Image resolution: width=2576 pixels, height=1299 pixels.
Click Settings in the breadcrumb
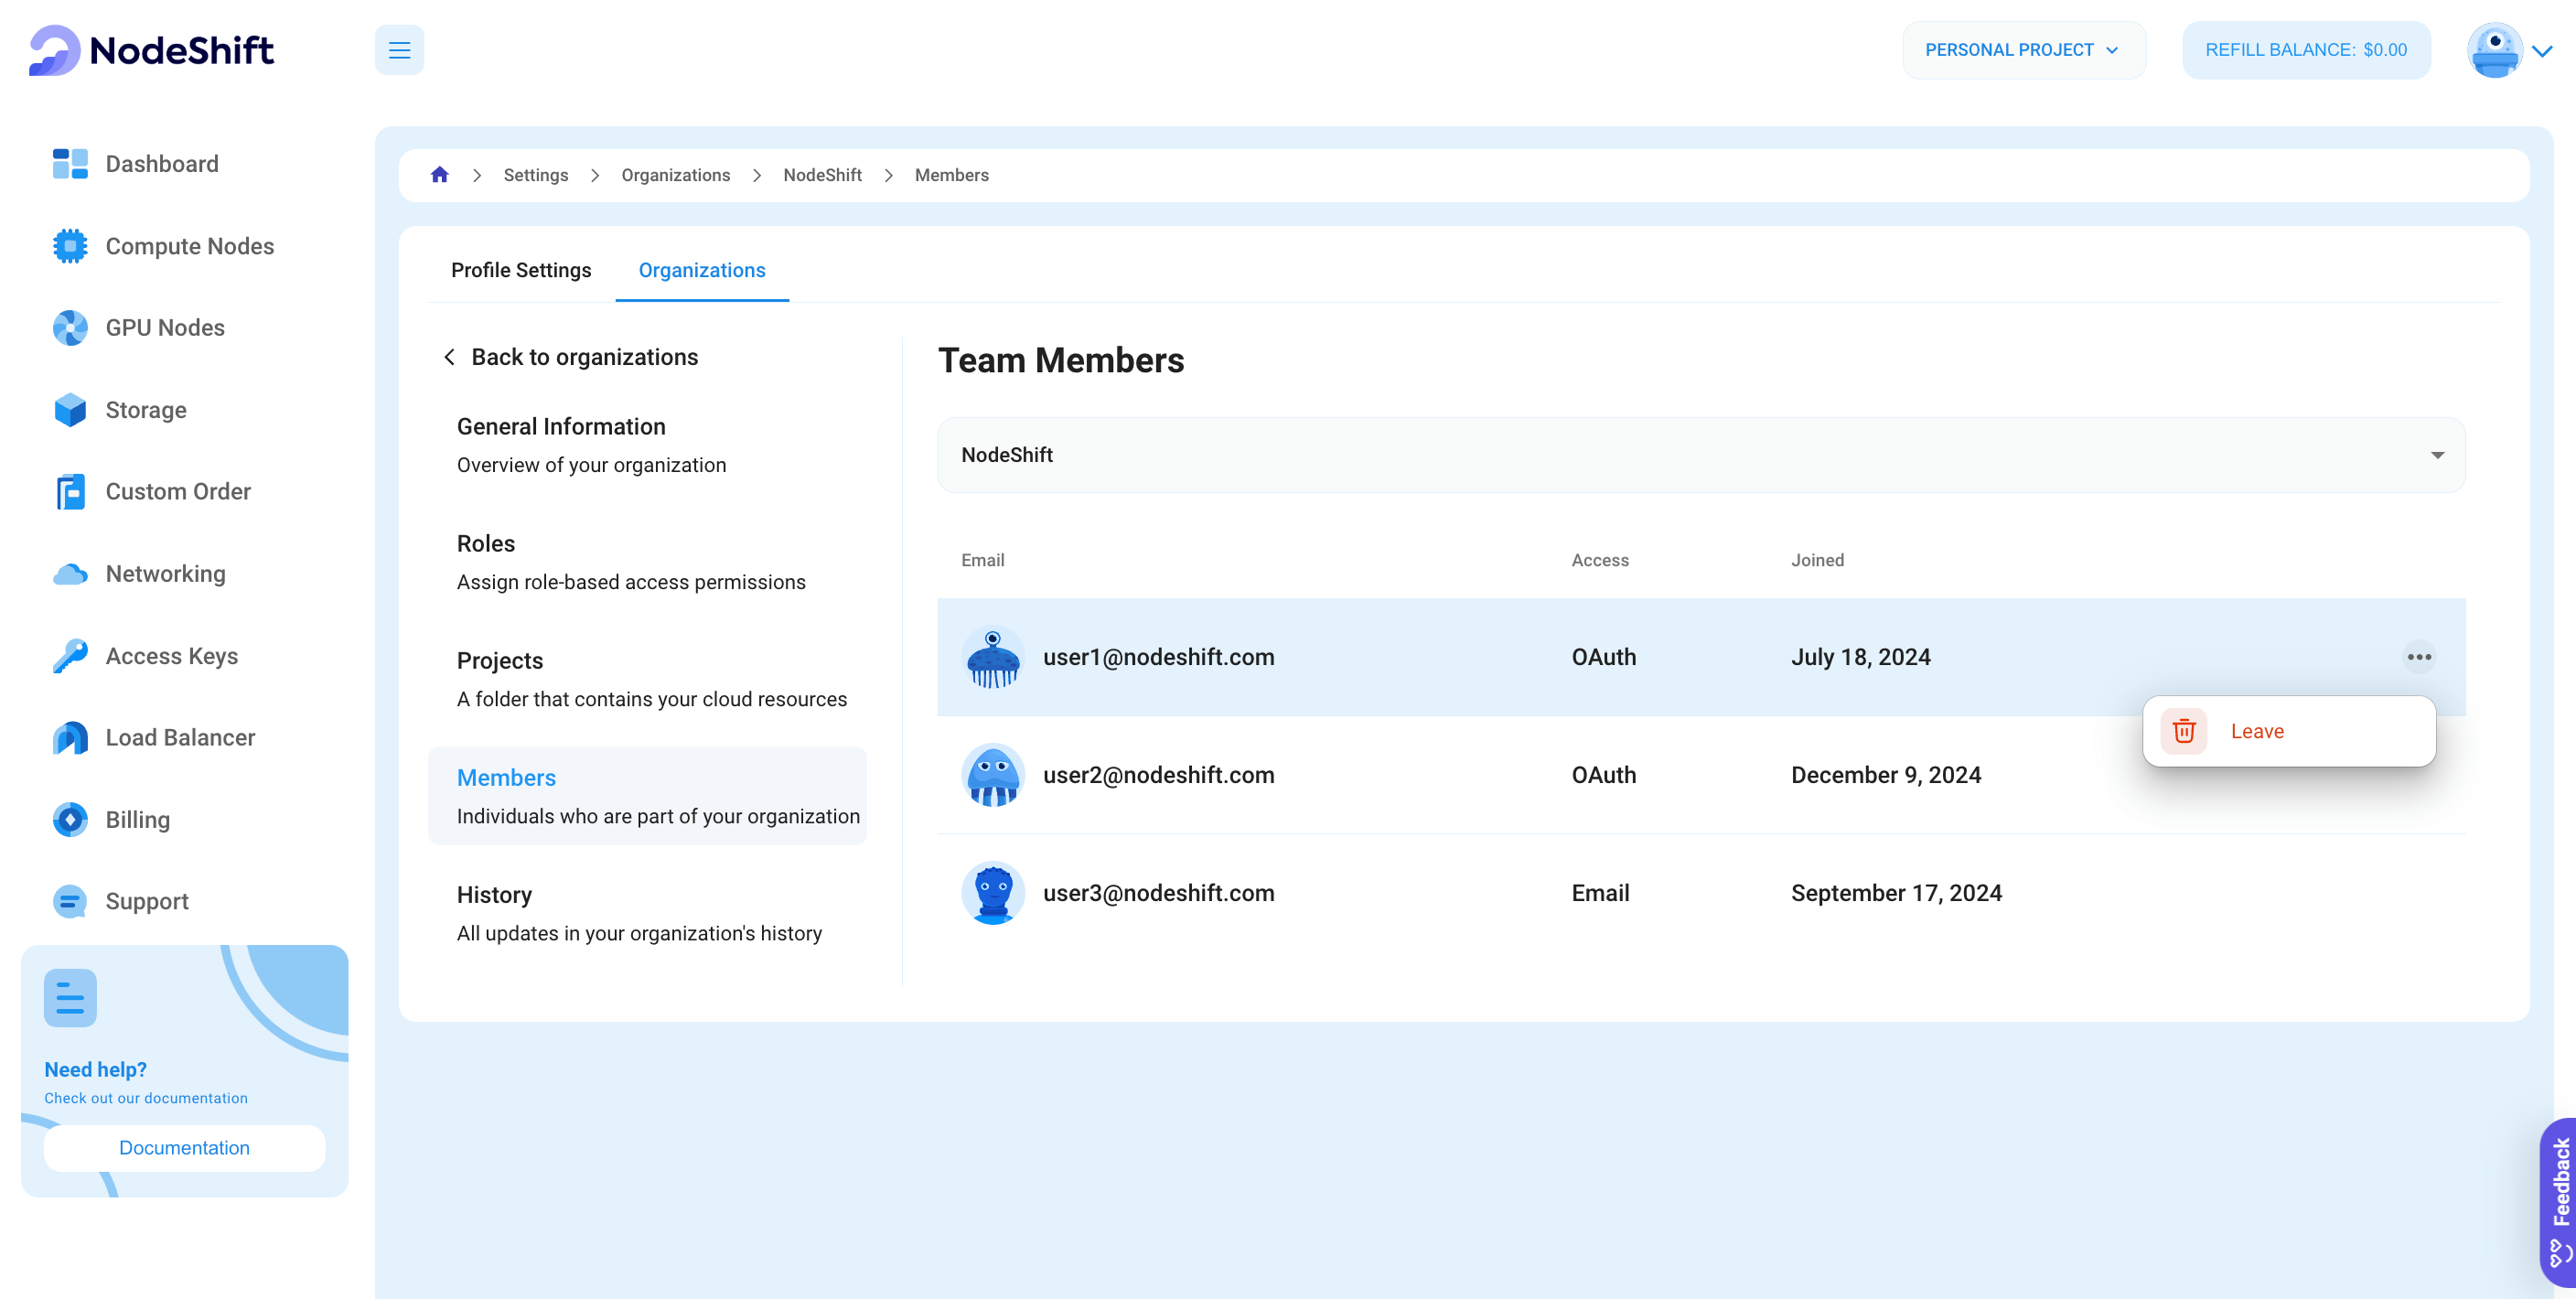(535, 175)
